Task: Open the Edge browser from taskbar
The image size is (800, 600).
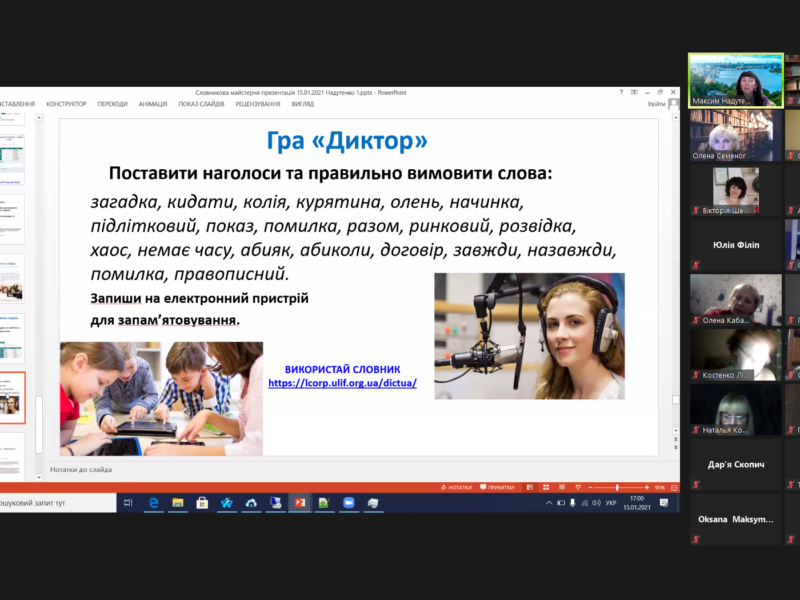Action: point(154,502)
